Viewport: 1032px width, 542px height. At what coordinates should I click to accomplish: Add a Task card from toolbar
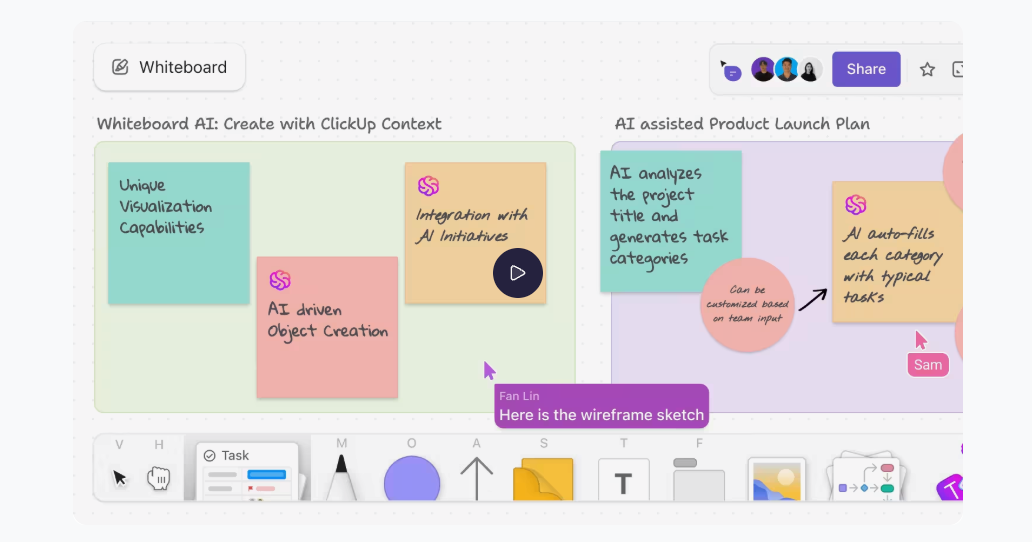247,472
